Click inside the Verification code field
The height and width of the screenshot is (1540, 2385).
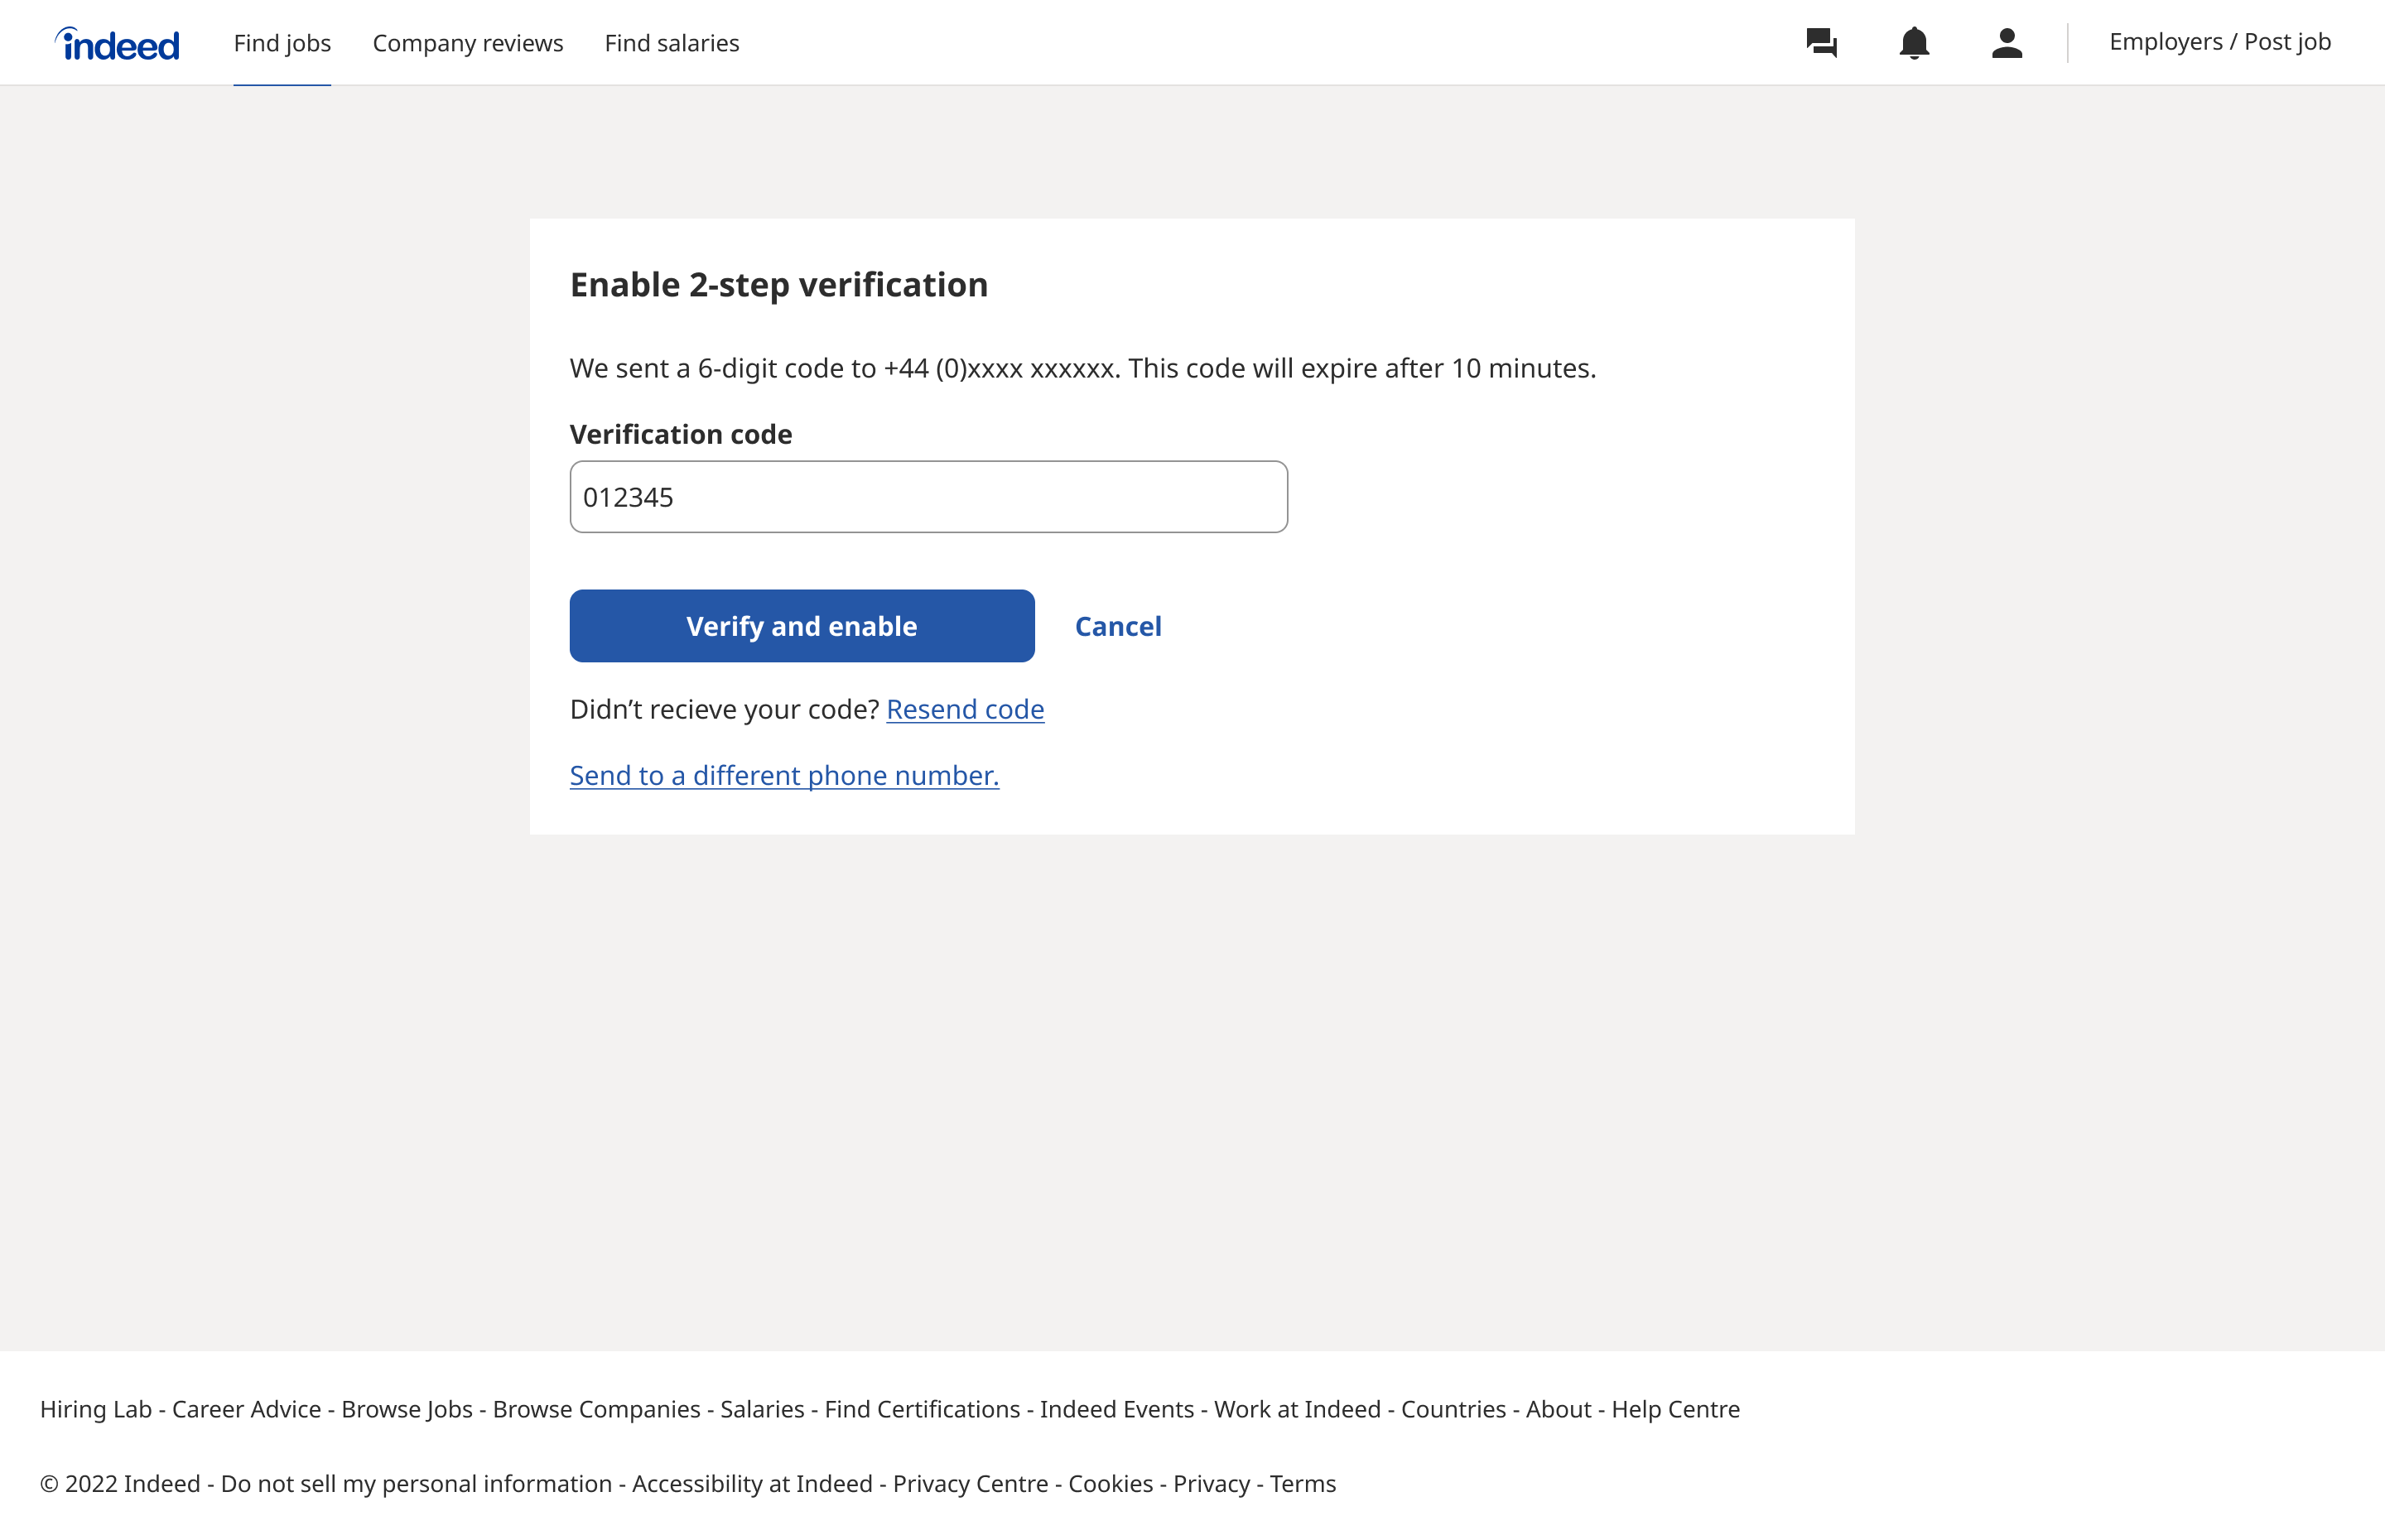(928, 496)
